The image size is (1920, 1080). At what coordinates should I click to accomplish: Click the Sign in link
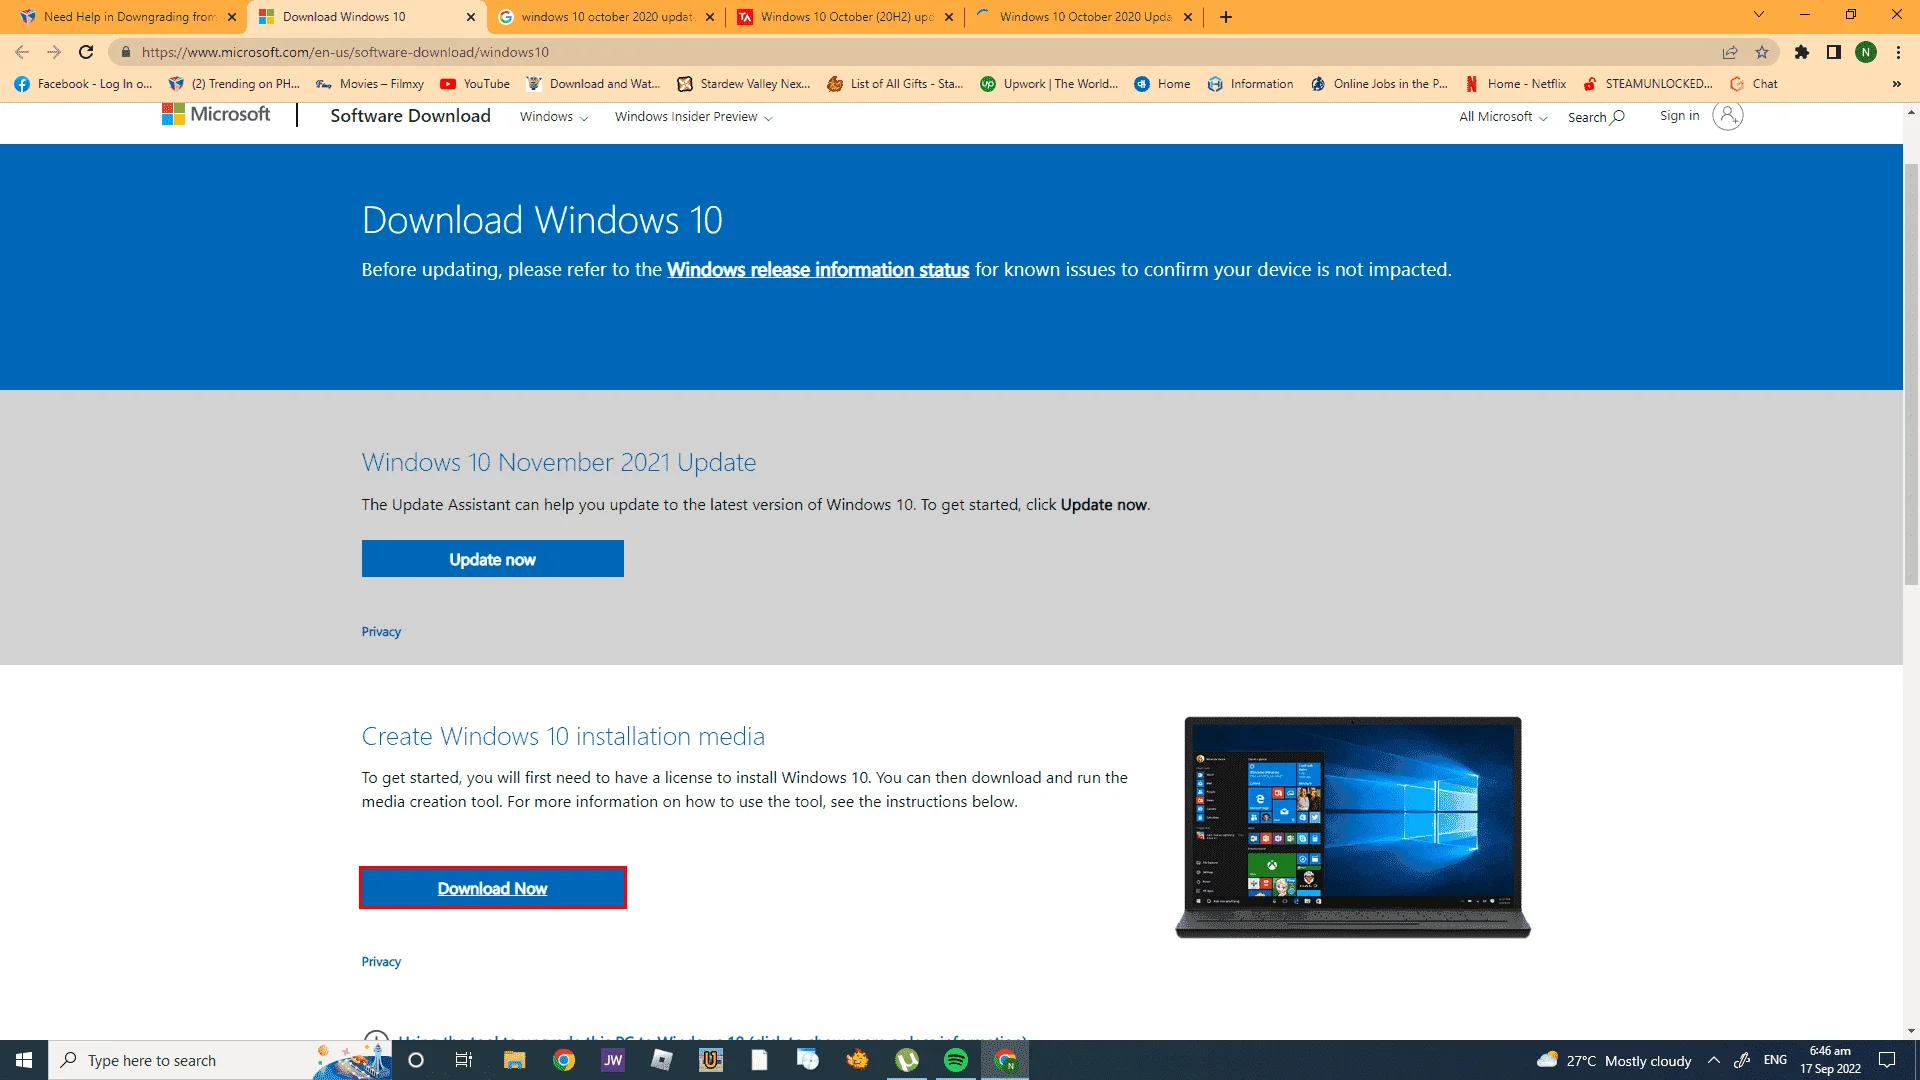(x=1680, y=116)
